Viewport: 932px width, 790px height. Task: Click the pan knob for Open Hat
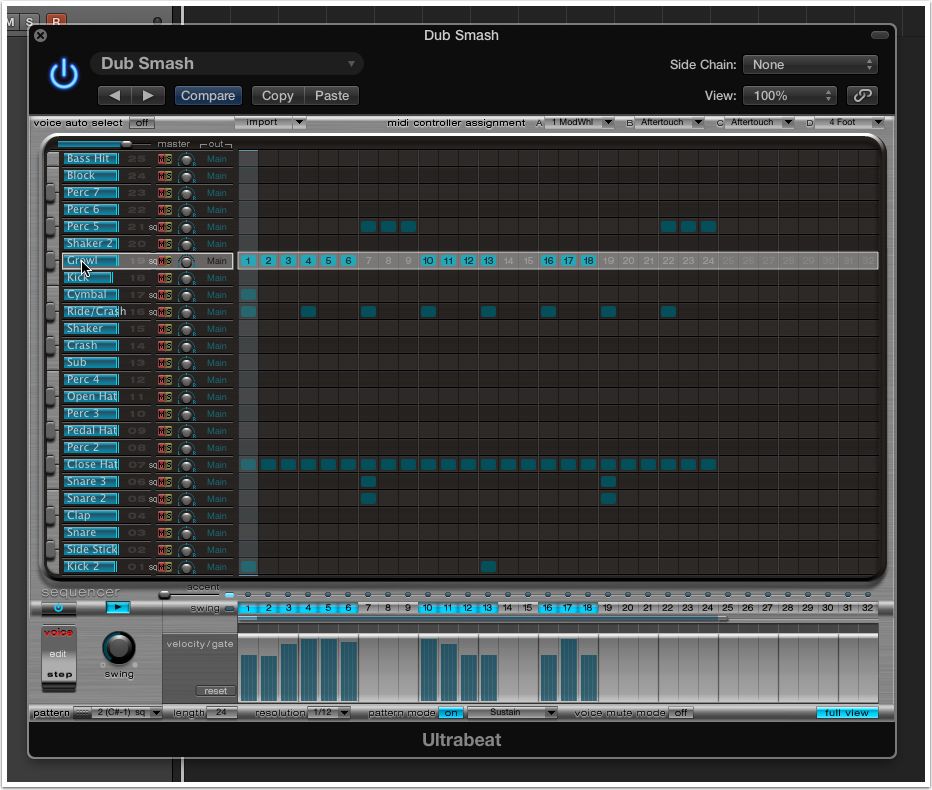pos(187,398)
